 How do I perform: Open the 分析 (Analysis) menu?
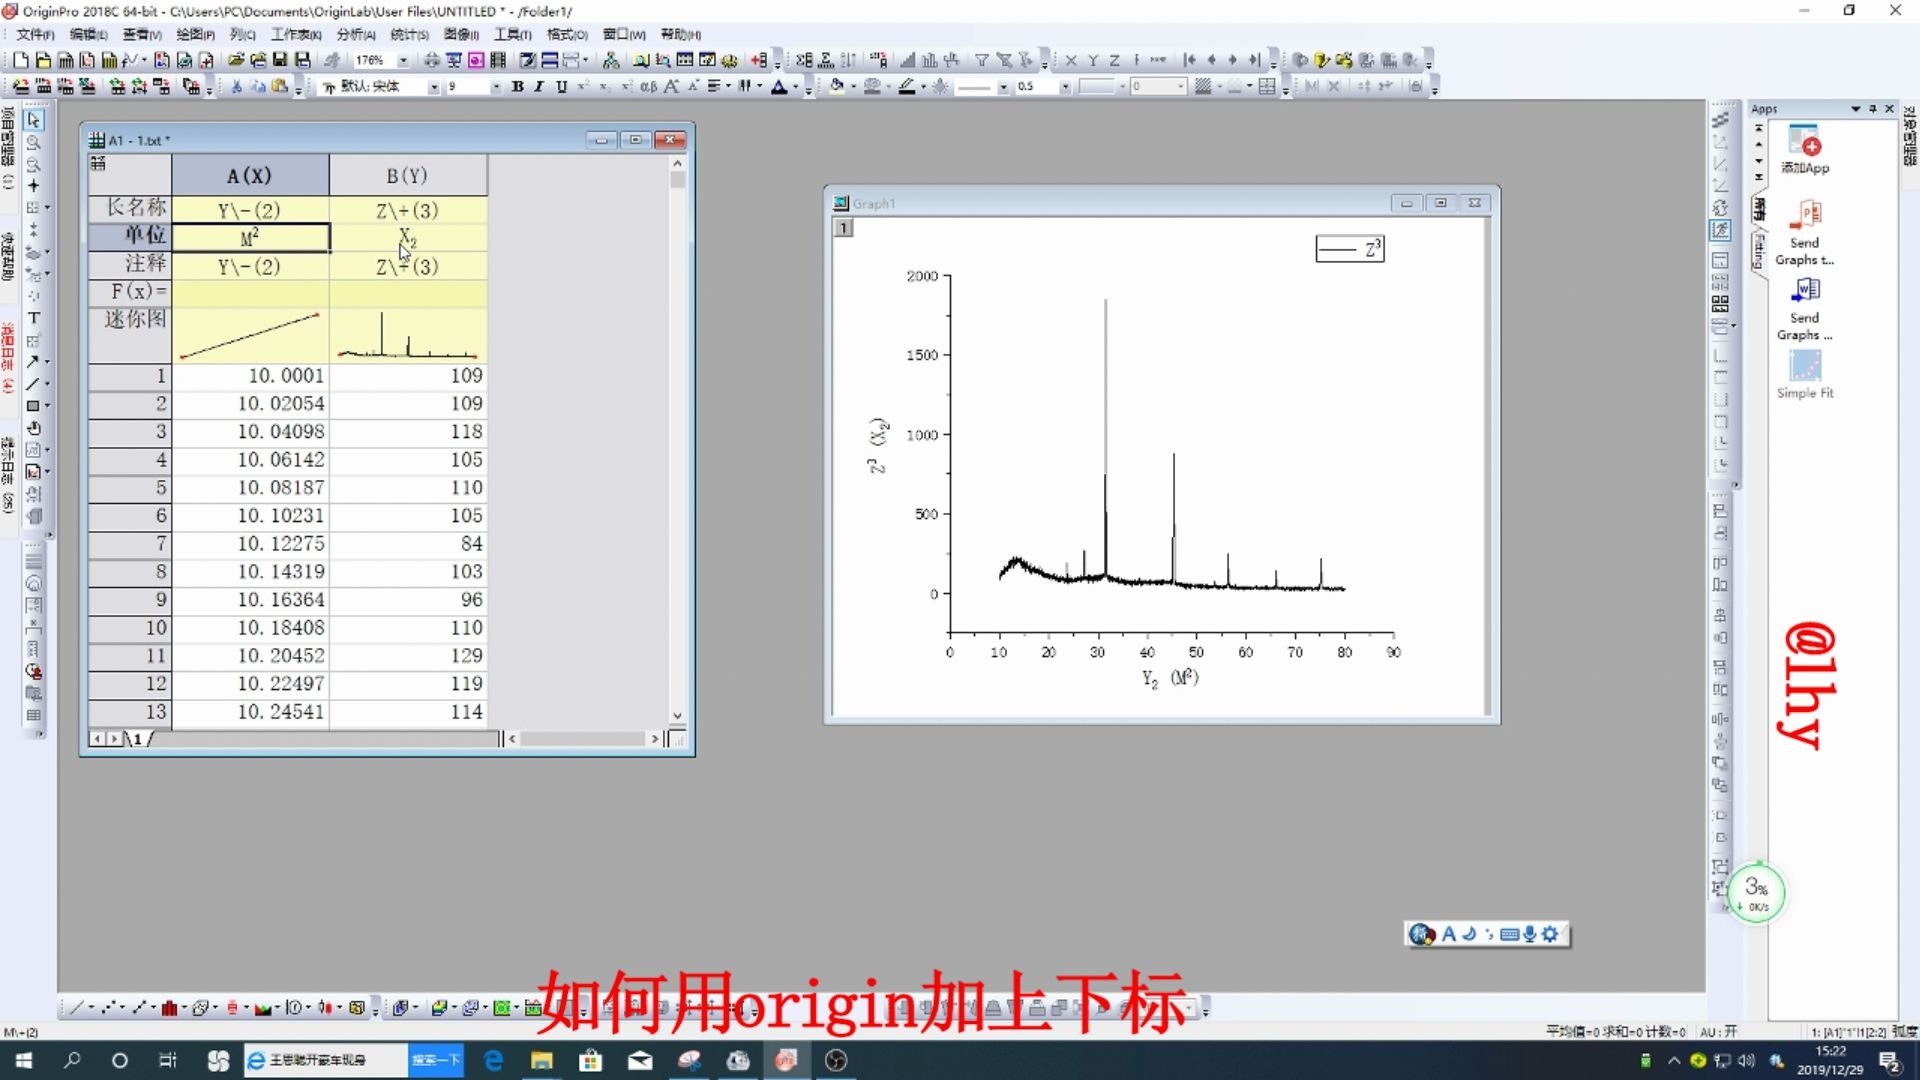[x=355, y=35]
